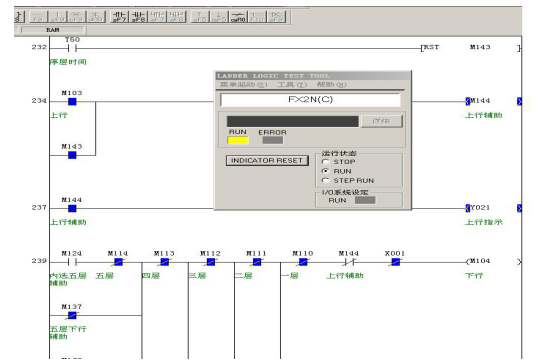Open the 帮助(H) menu
This screenshot has height=363, width=542.
click(x=331, y=85)
